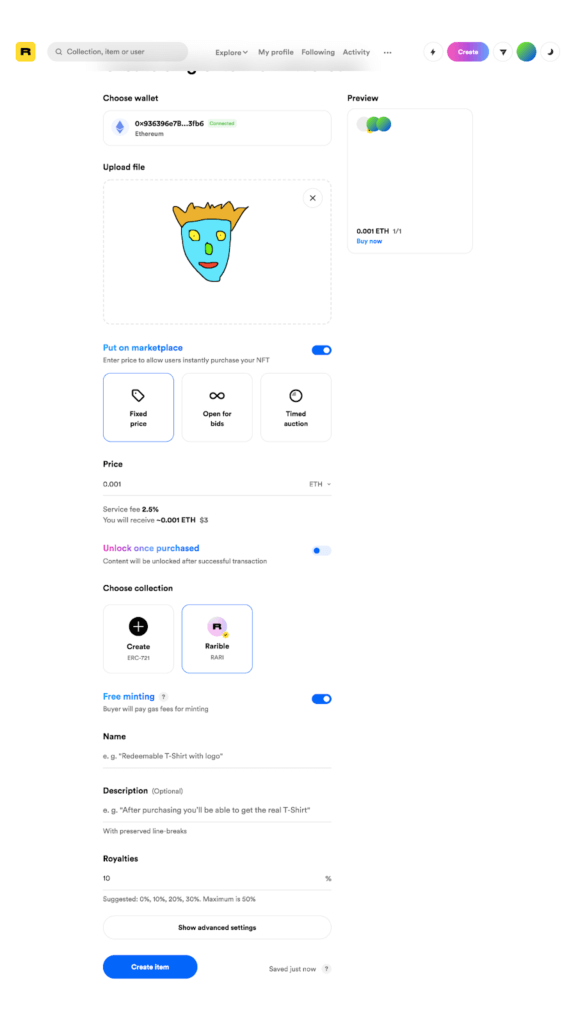Disable the Free minting switch
Viewport: 576px width, 1024px height.
[321, 699]
